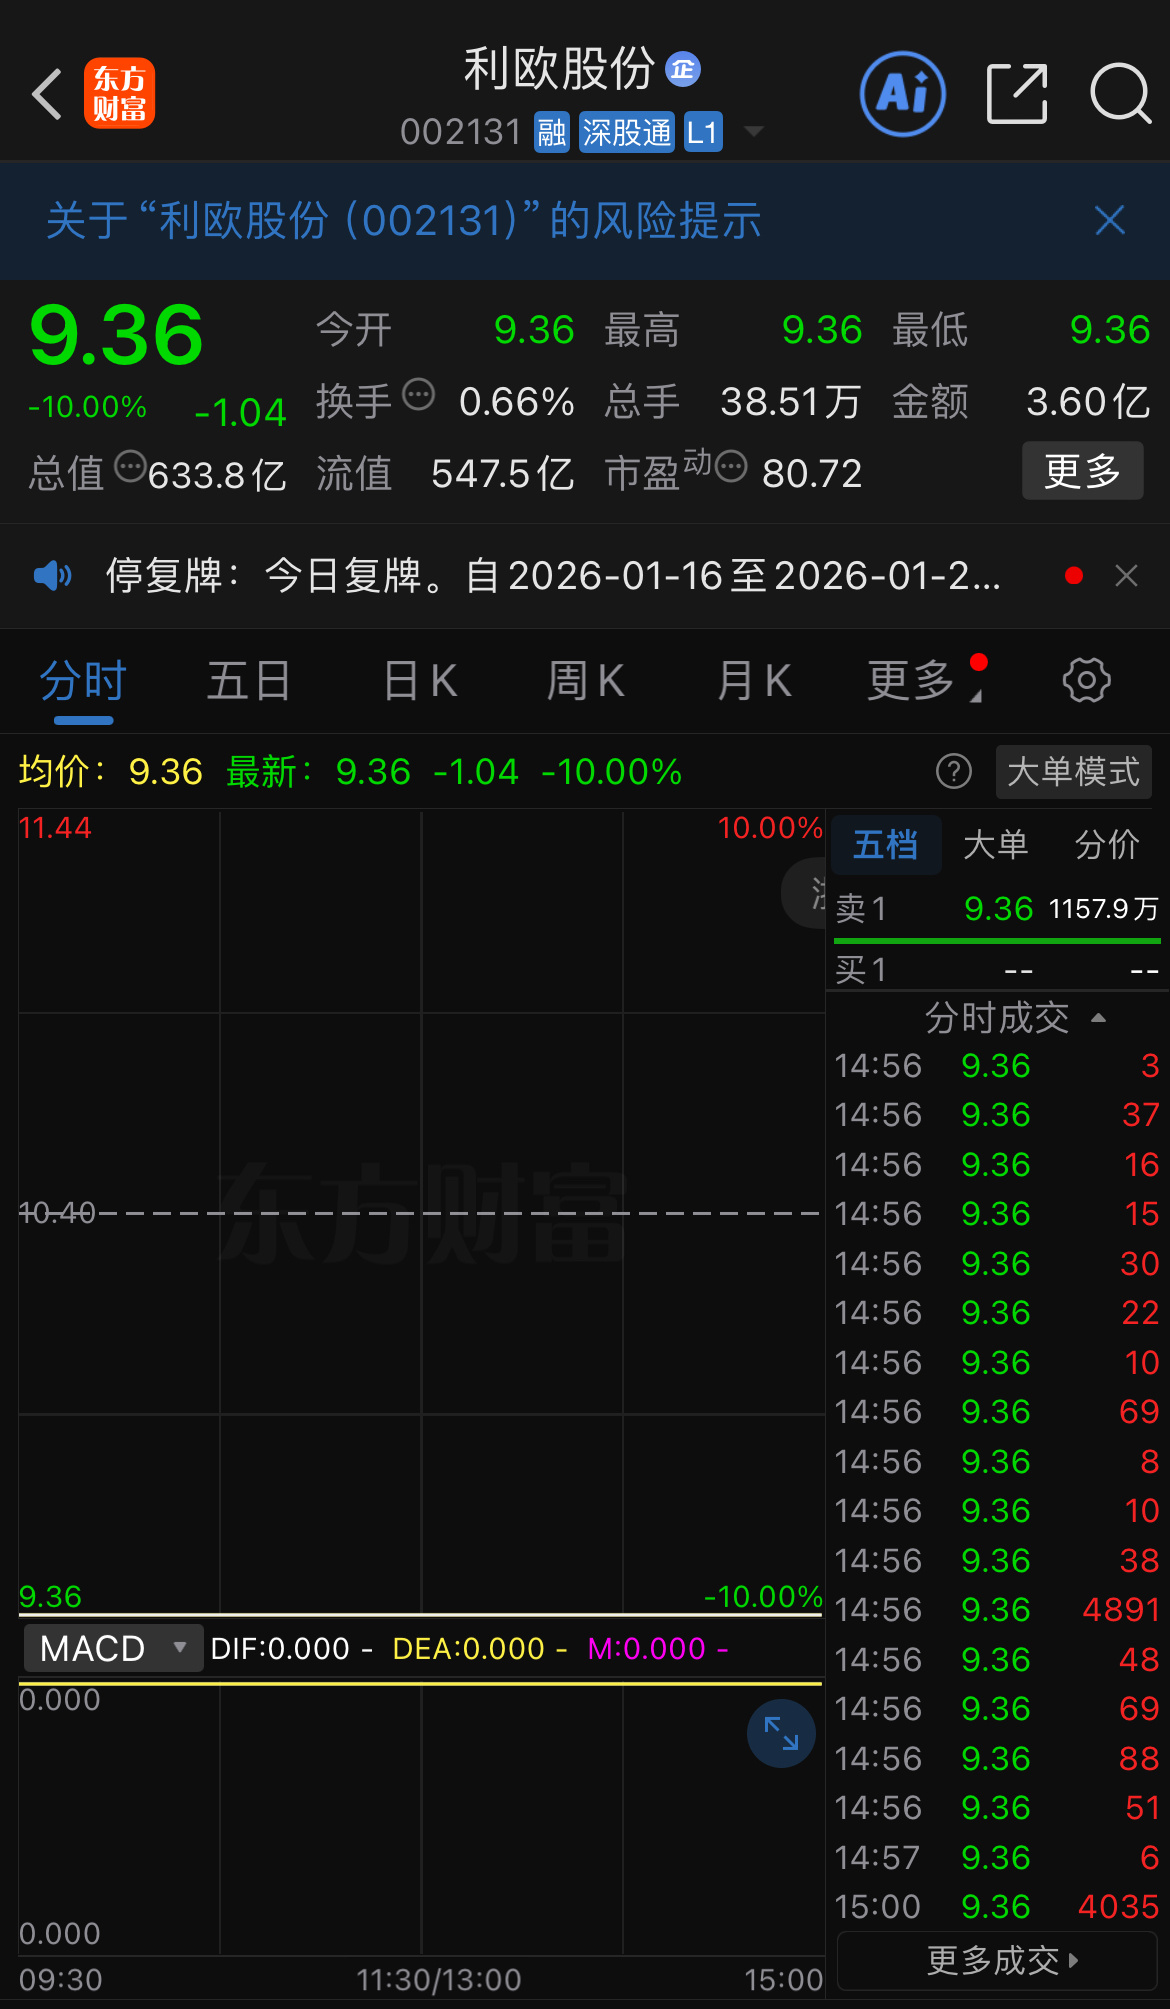Expand the stock code dropdown arrow
This screenshot has width=1170, height=2009.
click(755, 132)
